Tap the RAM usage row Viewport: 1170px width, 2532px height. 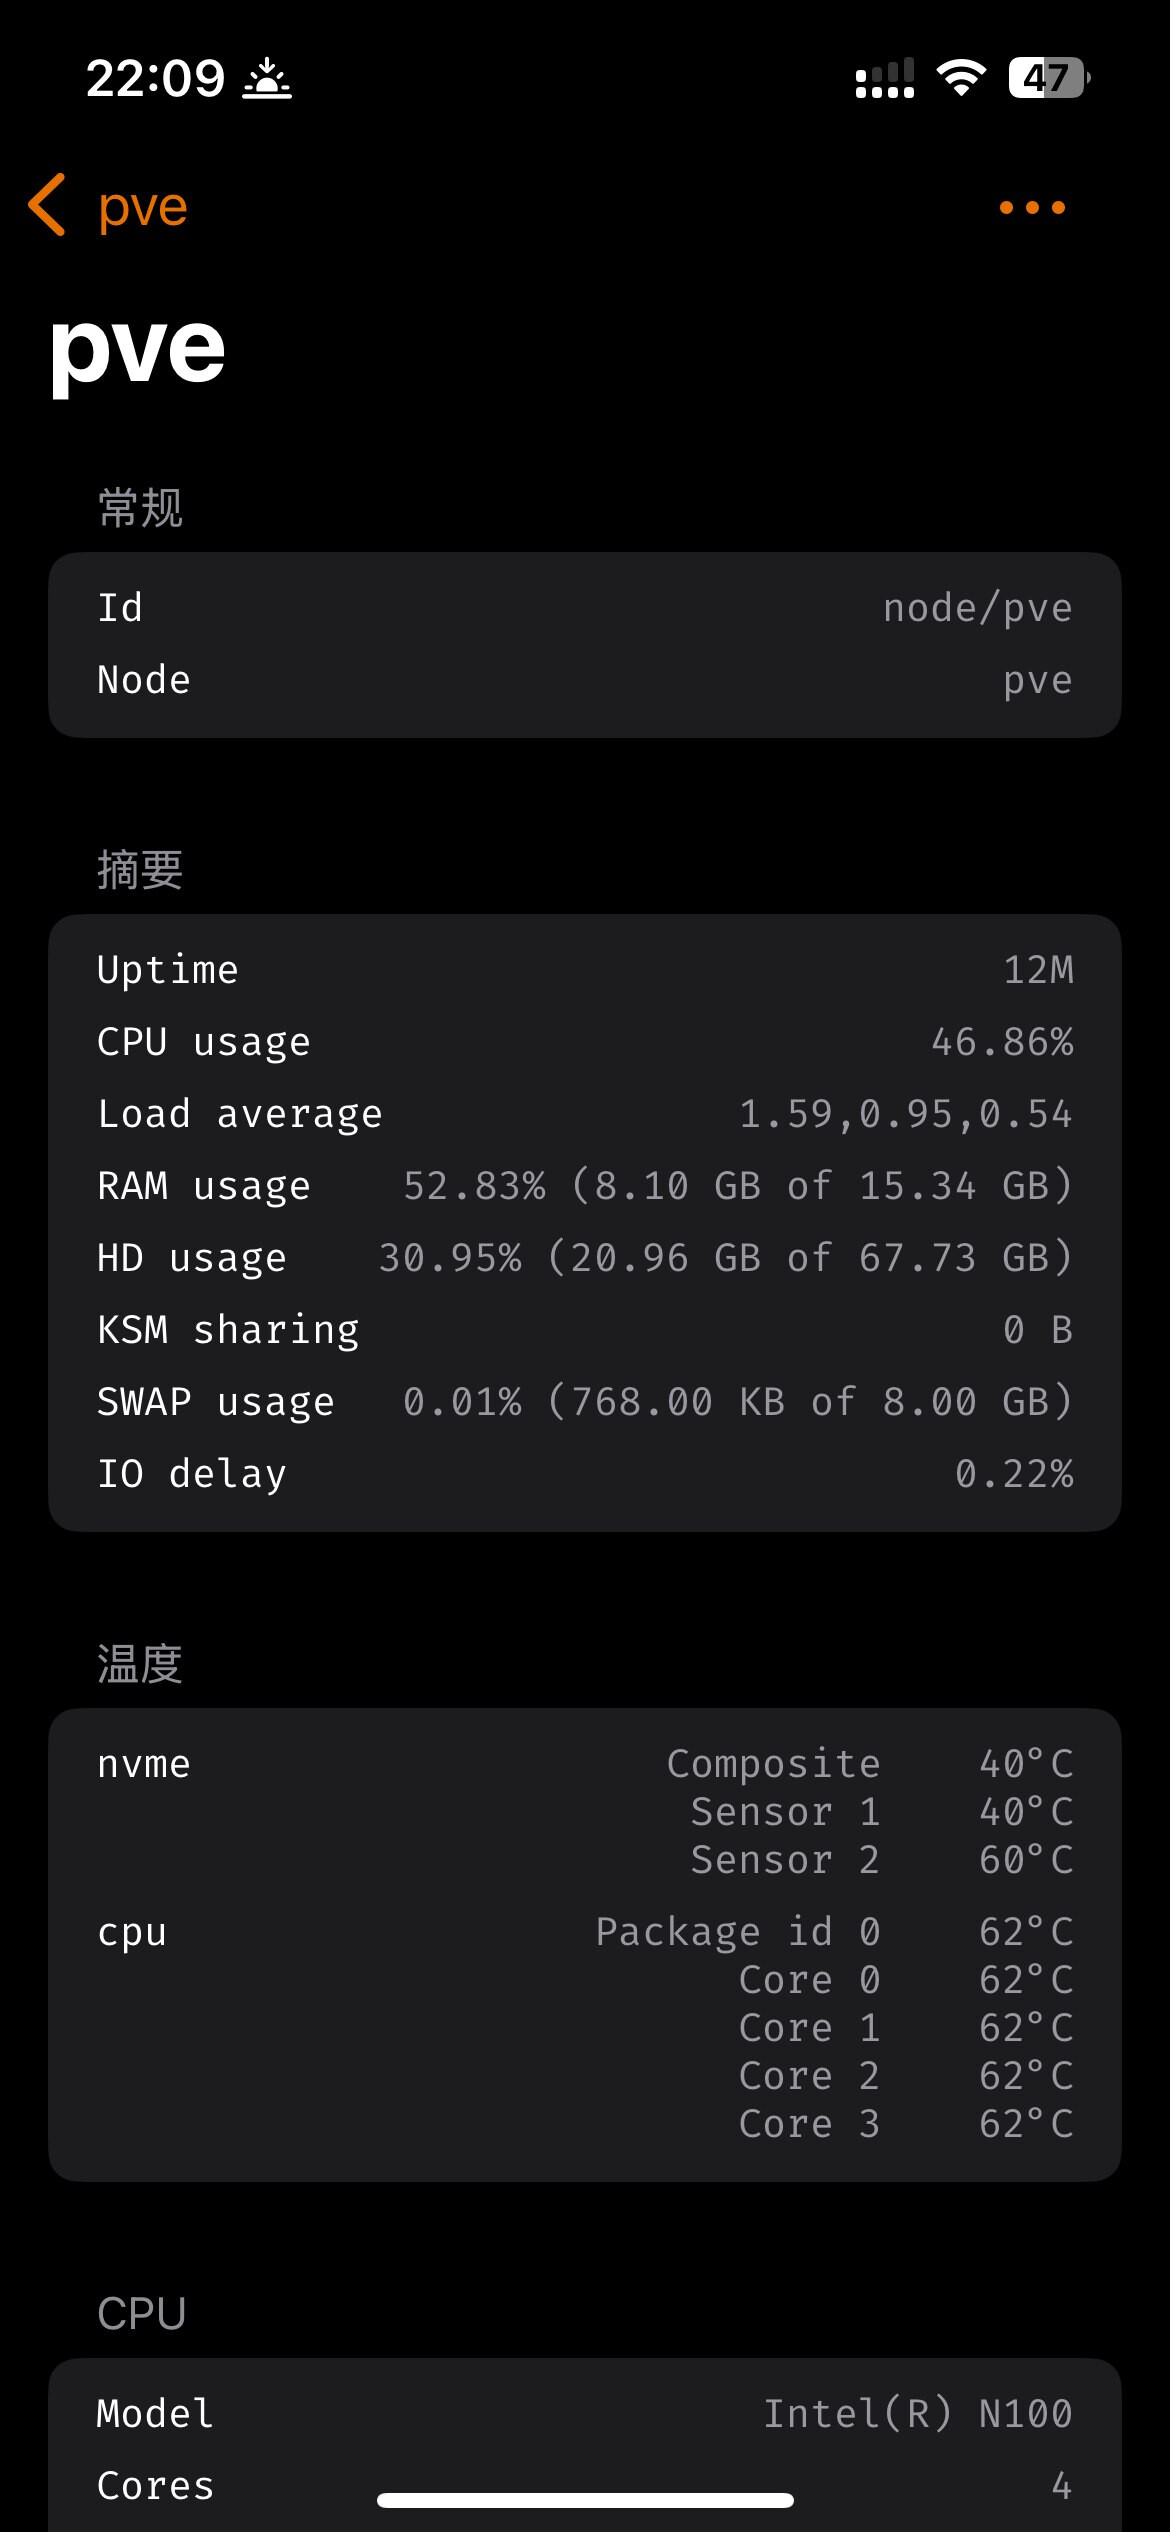pyautogui.click(x=585, y=1186)
